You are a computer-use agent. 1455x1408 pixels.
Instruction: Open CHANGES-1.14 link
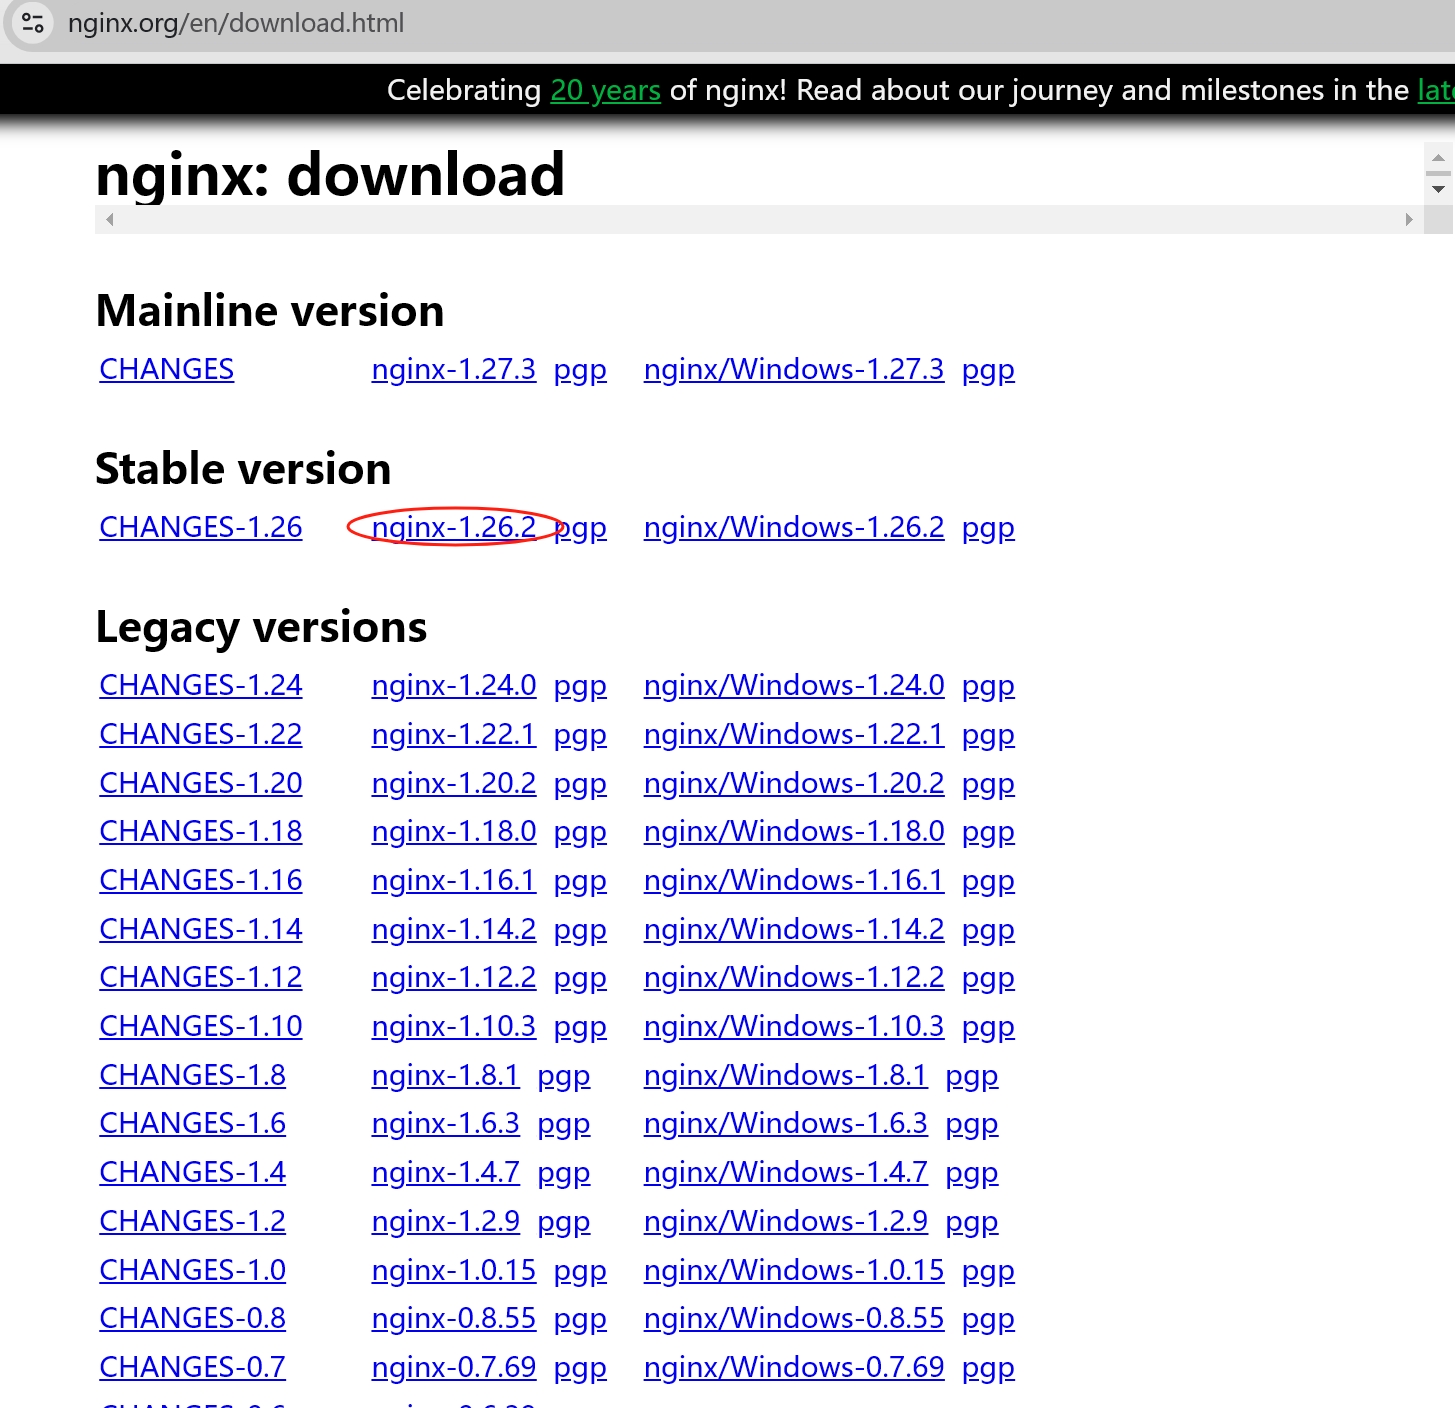[201, 929]
